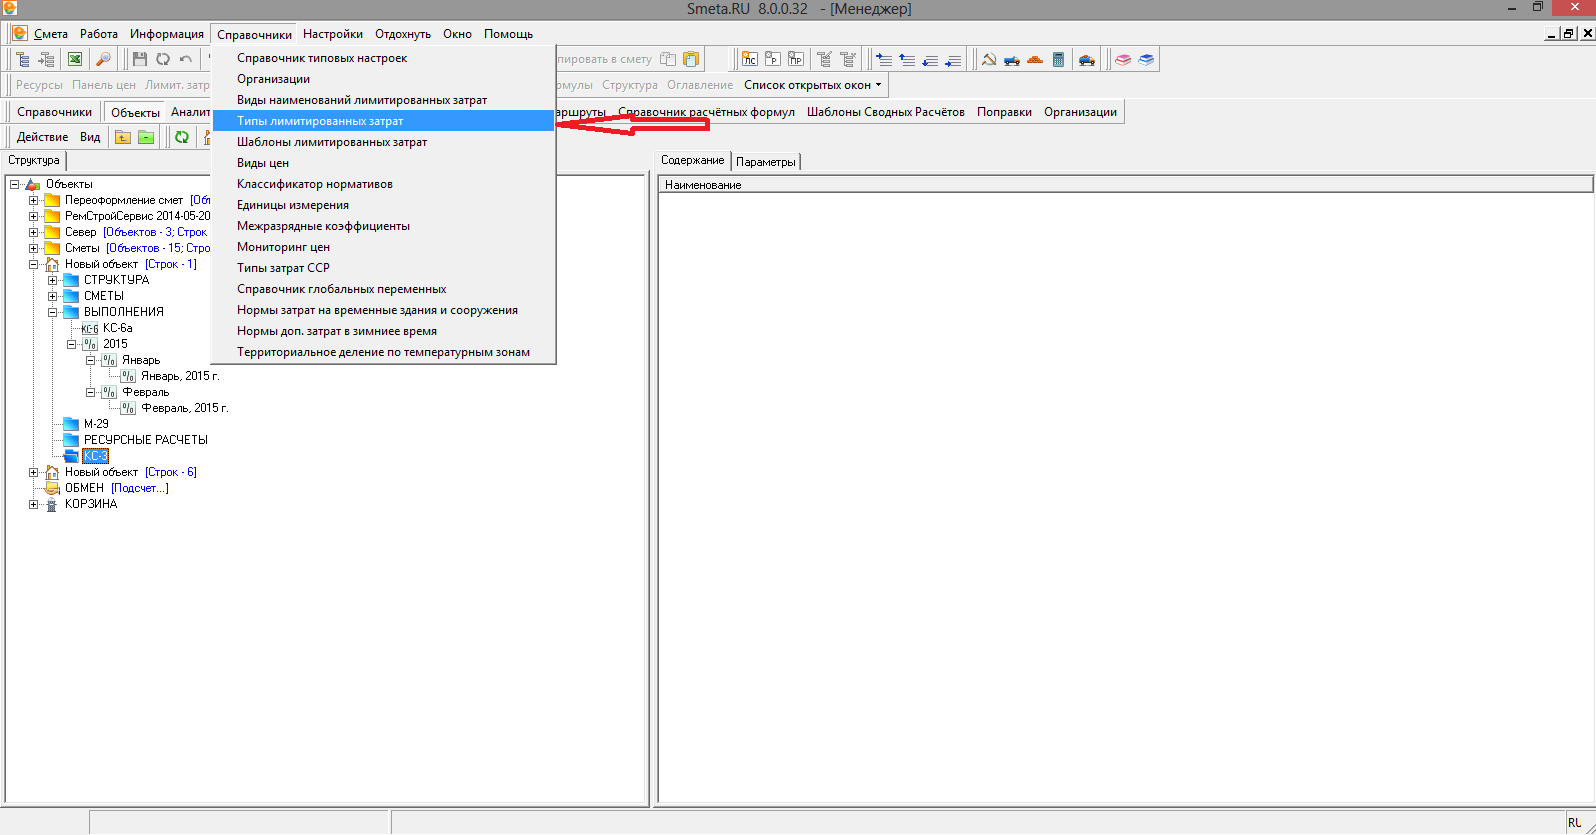The image size is (1596, 835).
Task: Click the pink books stack icon
Action: (x=1123, y=60)
